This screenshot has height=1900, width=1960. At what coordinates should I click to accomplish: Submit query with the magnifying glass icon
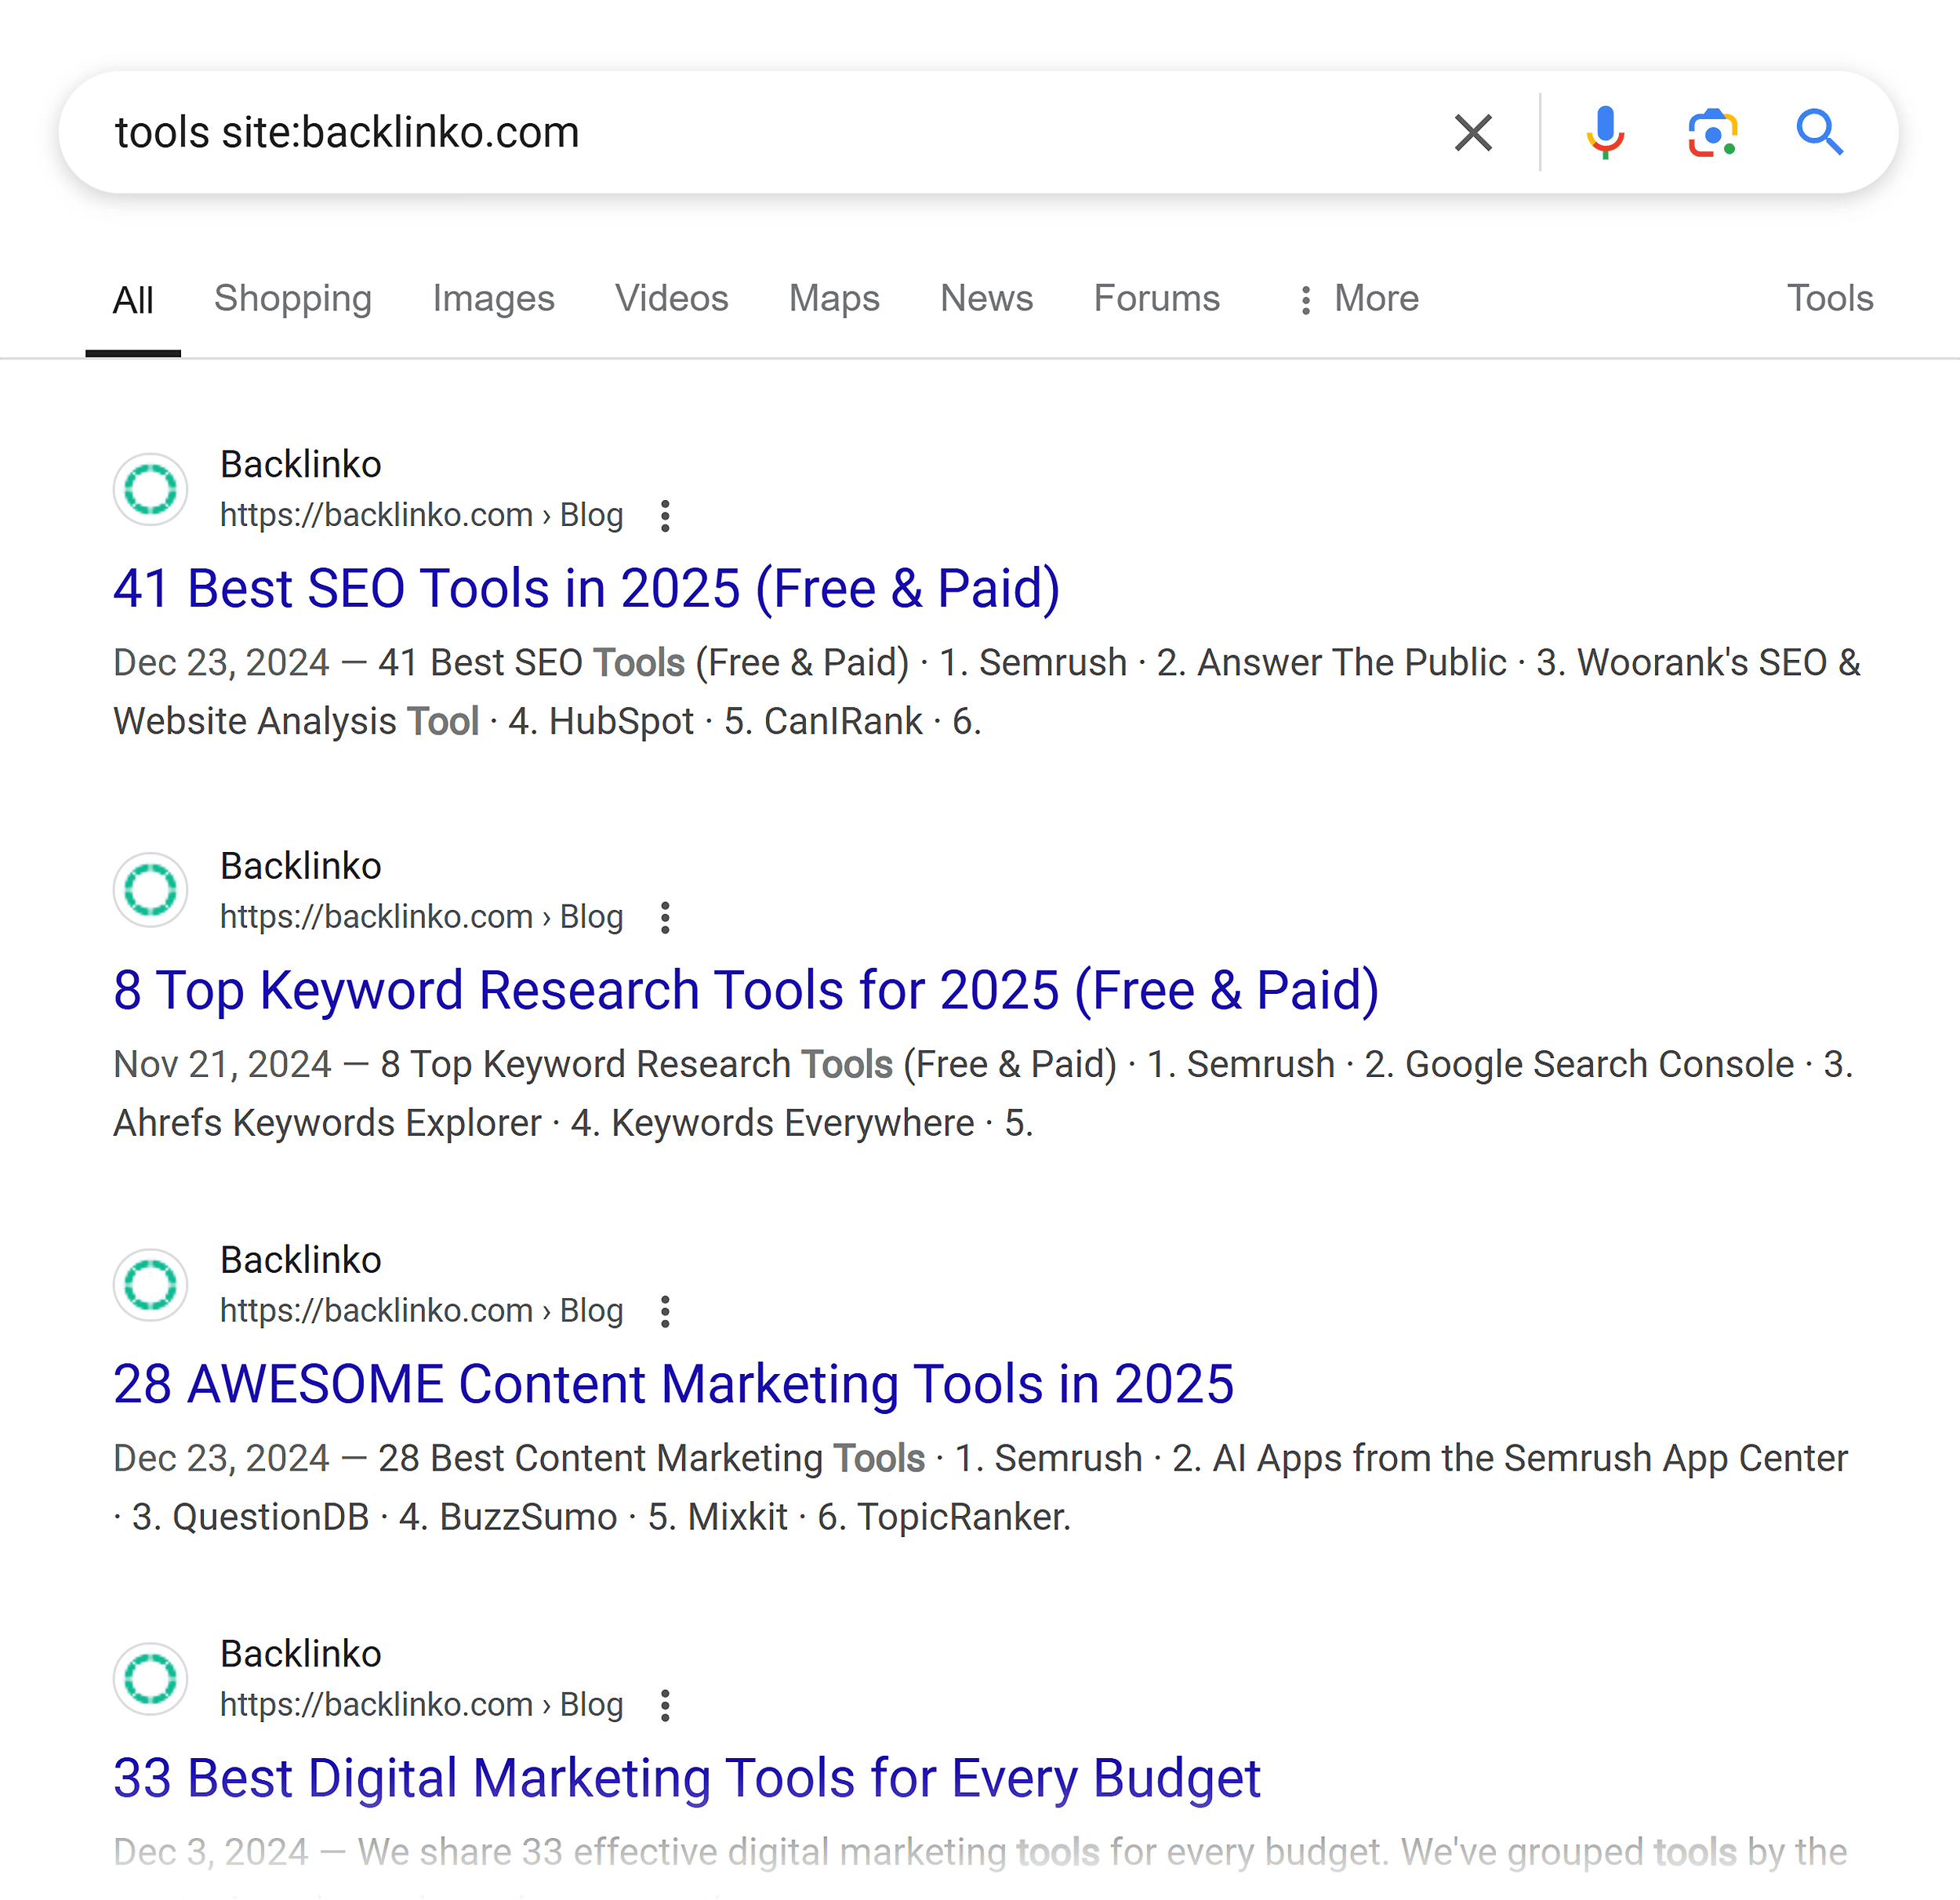(1819, 132)
